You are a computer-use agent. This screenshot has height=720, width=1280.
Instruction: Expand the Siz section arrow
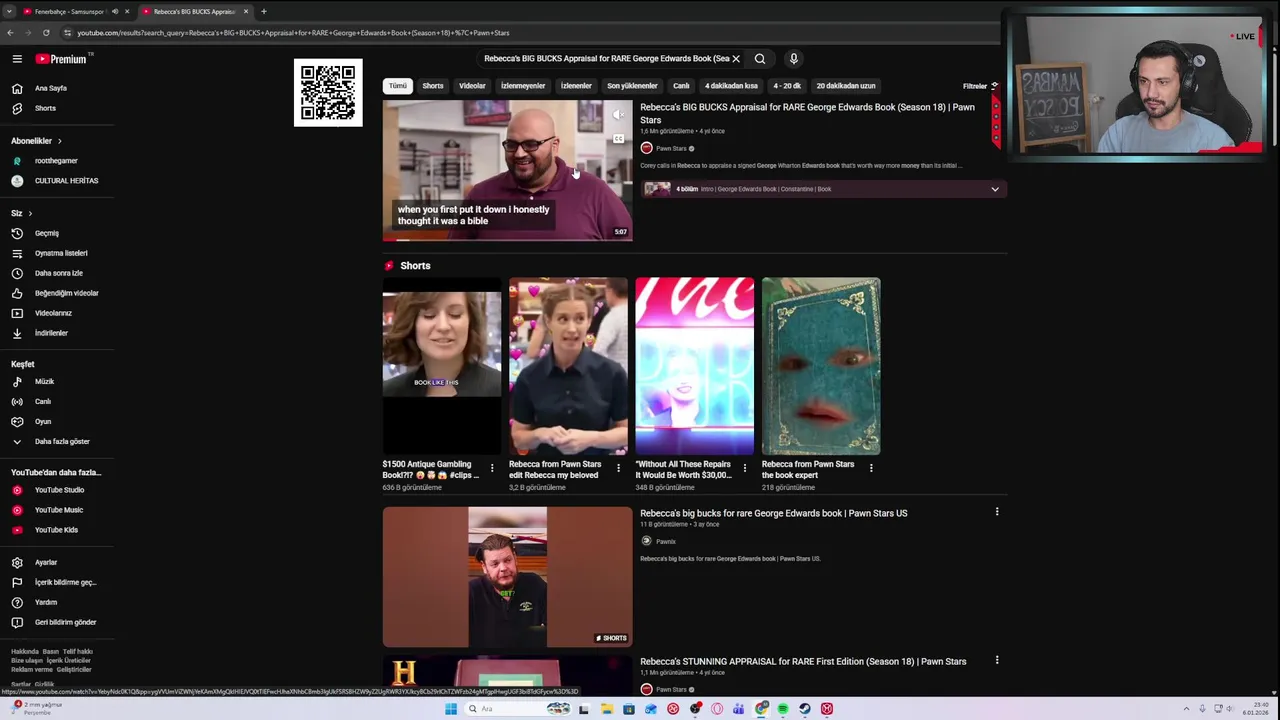click(x=30, y=213)
